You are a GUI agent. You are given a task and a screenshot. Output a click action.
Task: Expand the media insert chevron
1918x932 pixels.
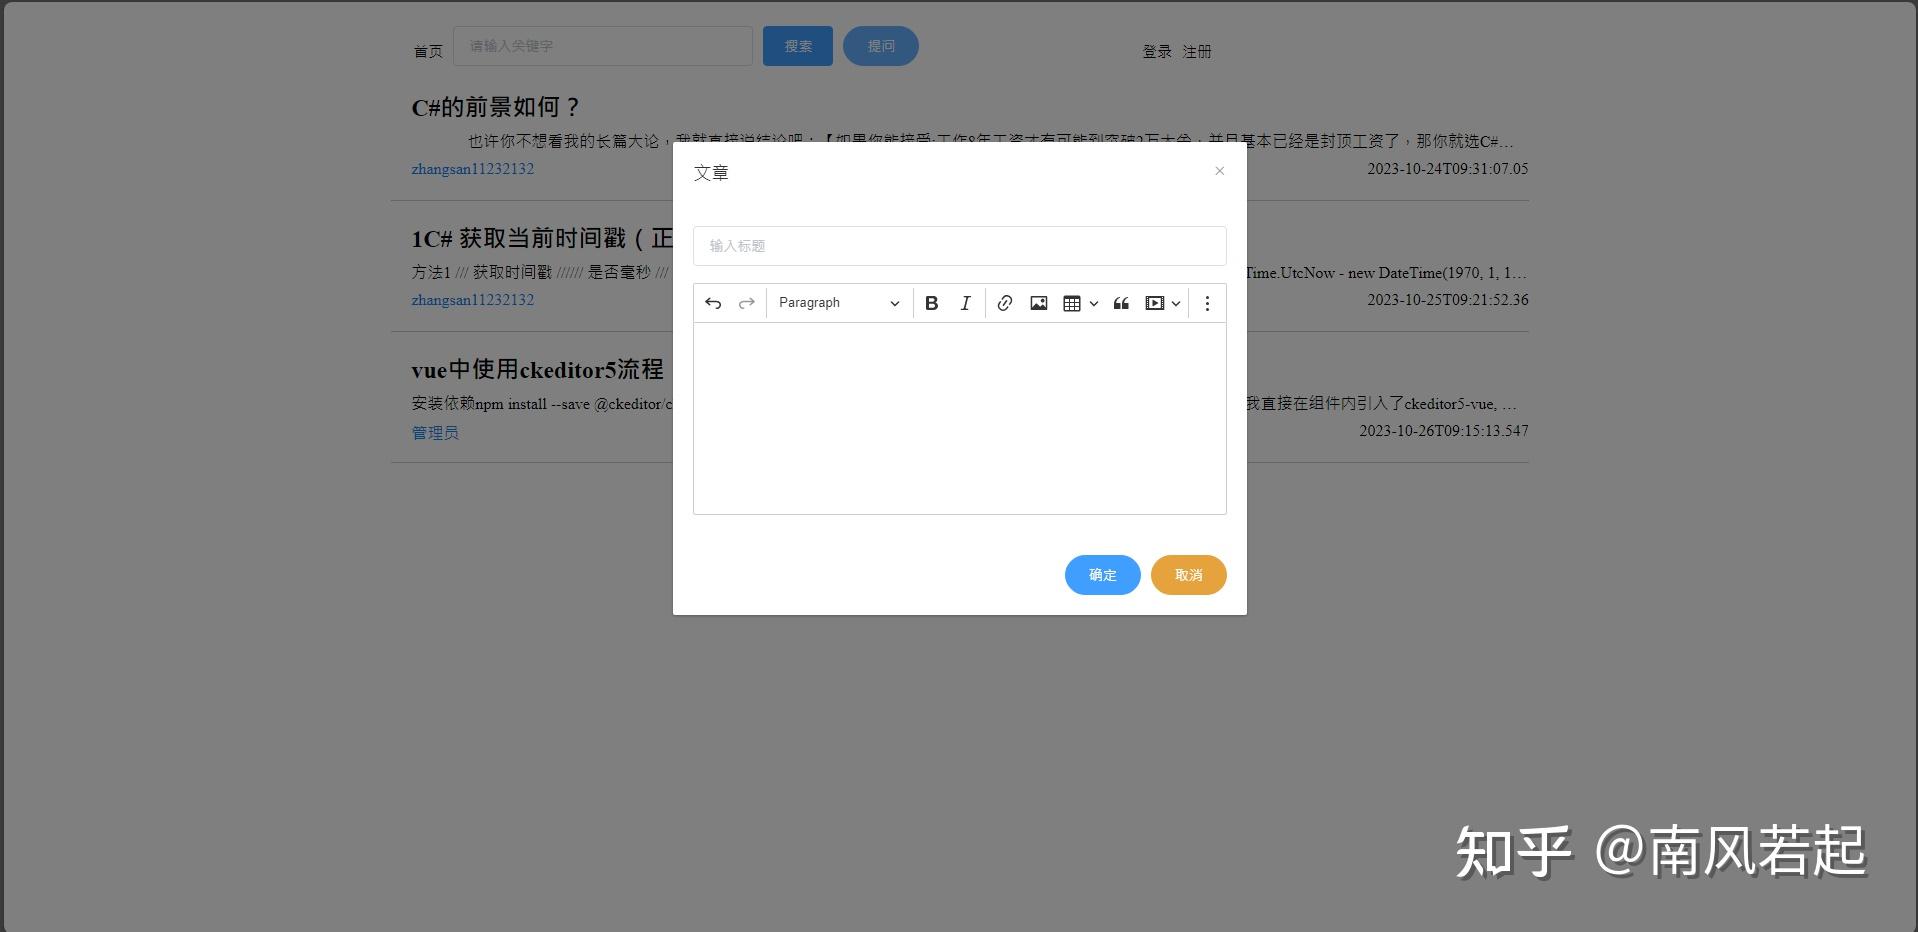click(x=1176, y=303)
